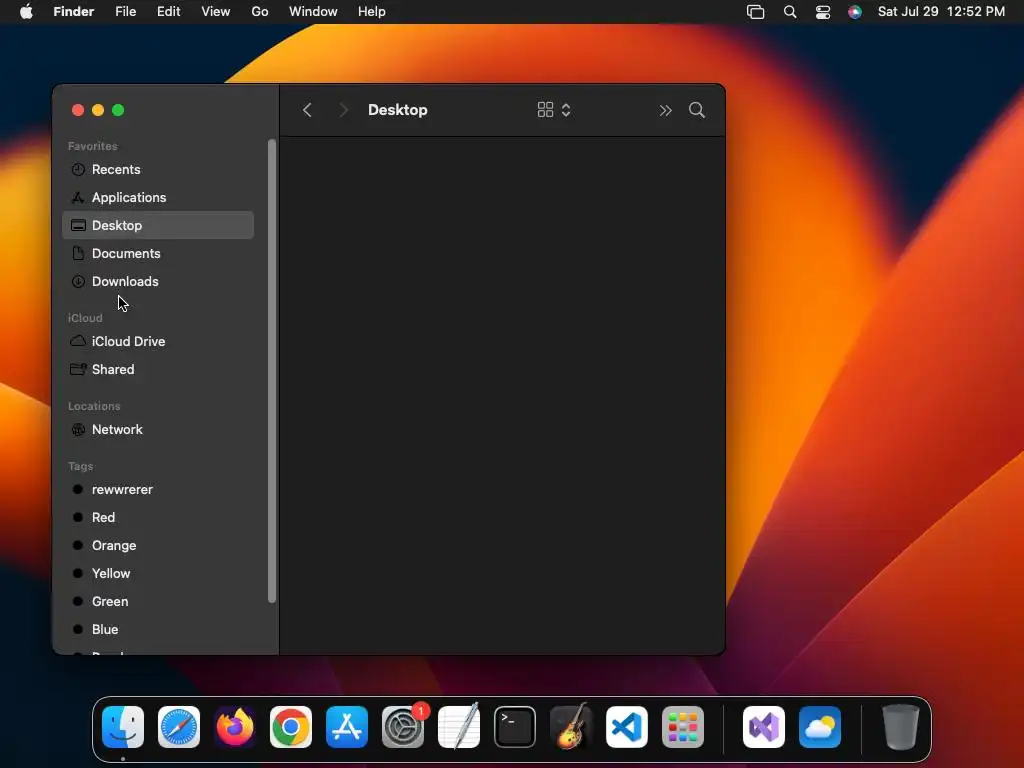This screenshot has width=1024, height=768.
Task: Click the Downloads arrow icon
Action: pyautogui.click(x=78, y=281)
